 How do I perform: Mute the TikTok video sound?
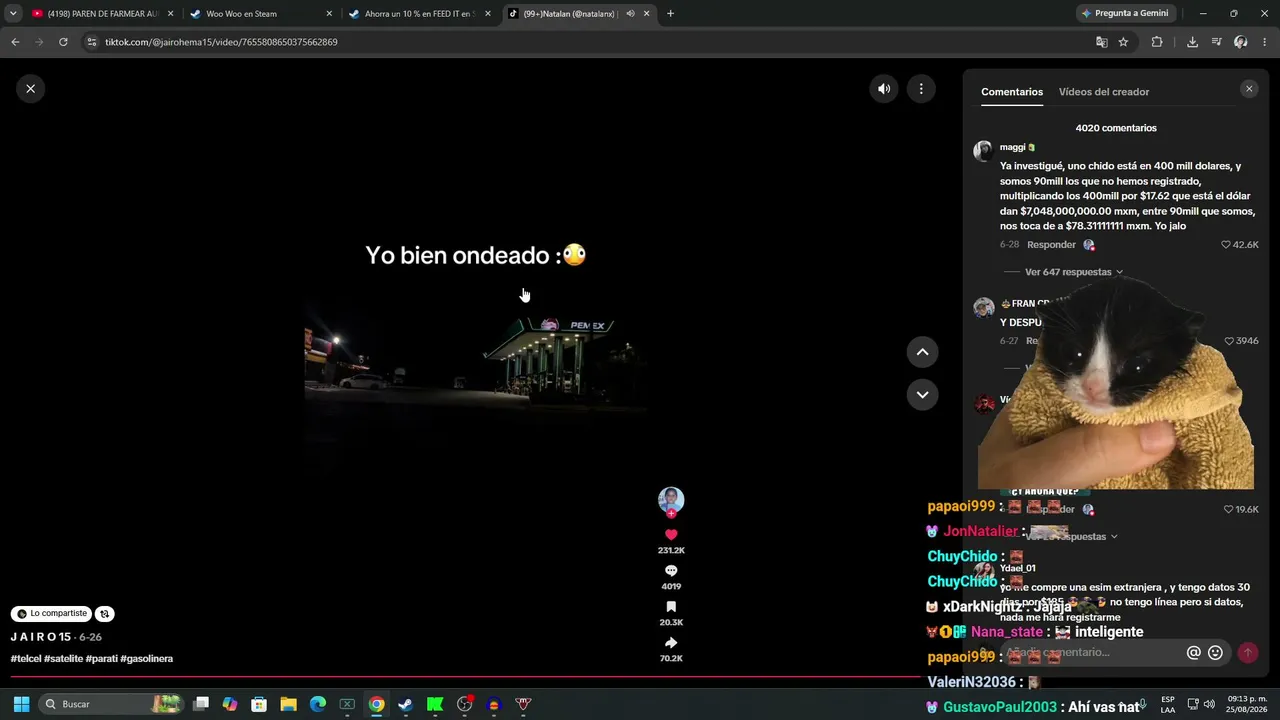[884, 89]
